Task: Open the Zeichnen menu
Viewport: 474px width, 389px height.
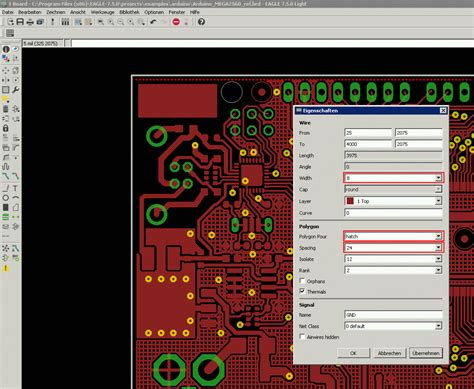Action: [55, 12]
